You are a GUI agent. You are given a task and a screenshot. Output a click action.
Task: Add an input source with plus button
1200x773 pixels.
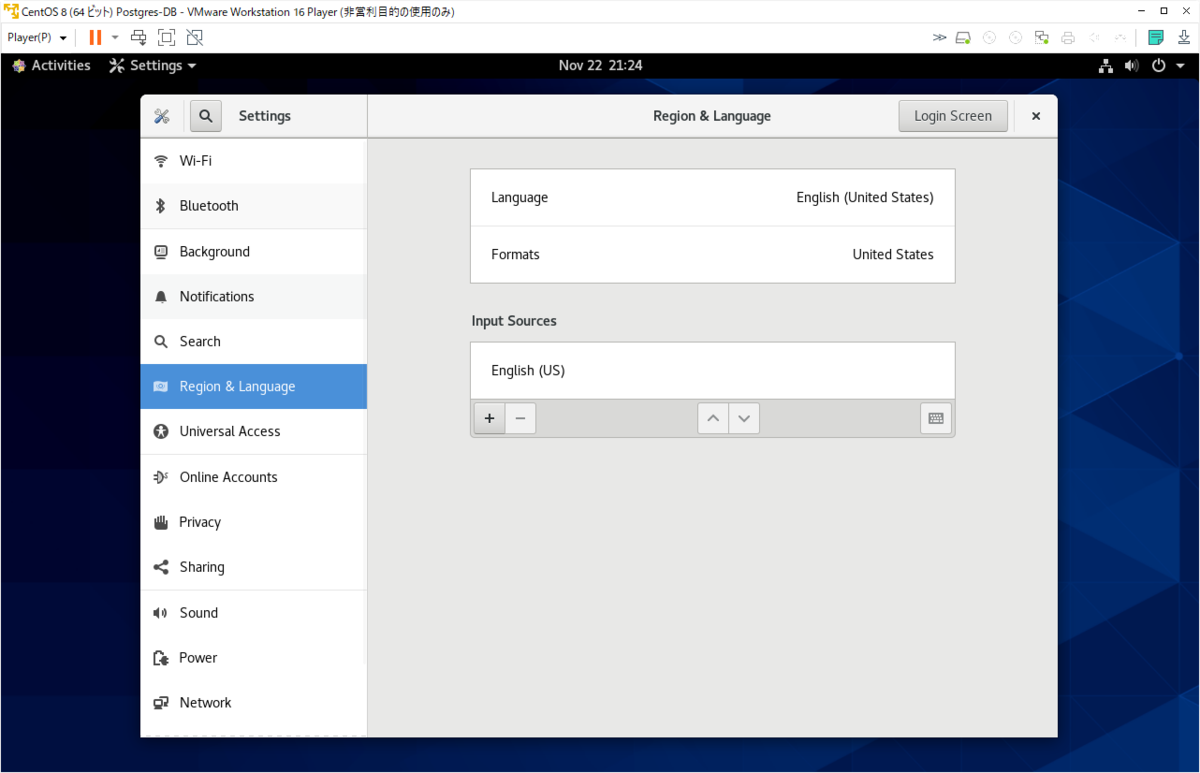pyautogui.click(x=489, y=418)
